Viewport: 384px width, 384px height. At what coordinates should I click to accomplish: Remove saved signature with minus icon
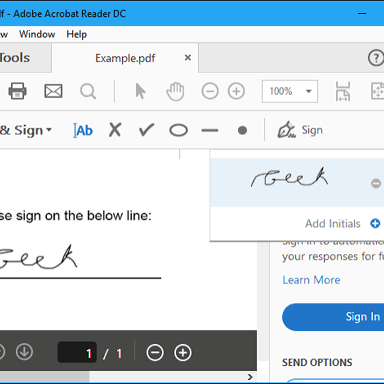coord(376,183)
